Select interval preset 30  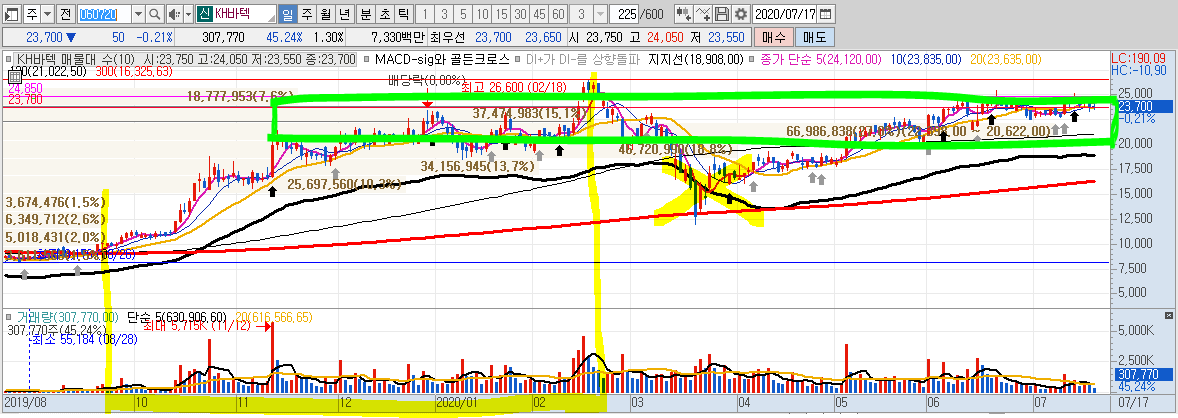[519, 14]
